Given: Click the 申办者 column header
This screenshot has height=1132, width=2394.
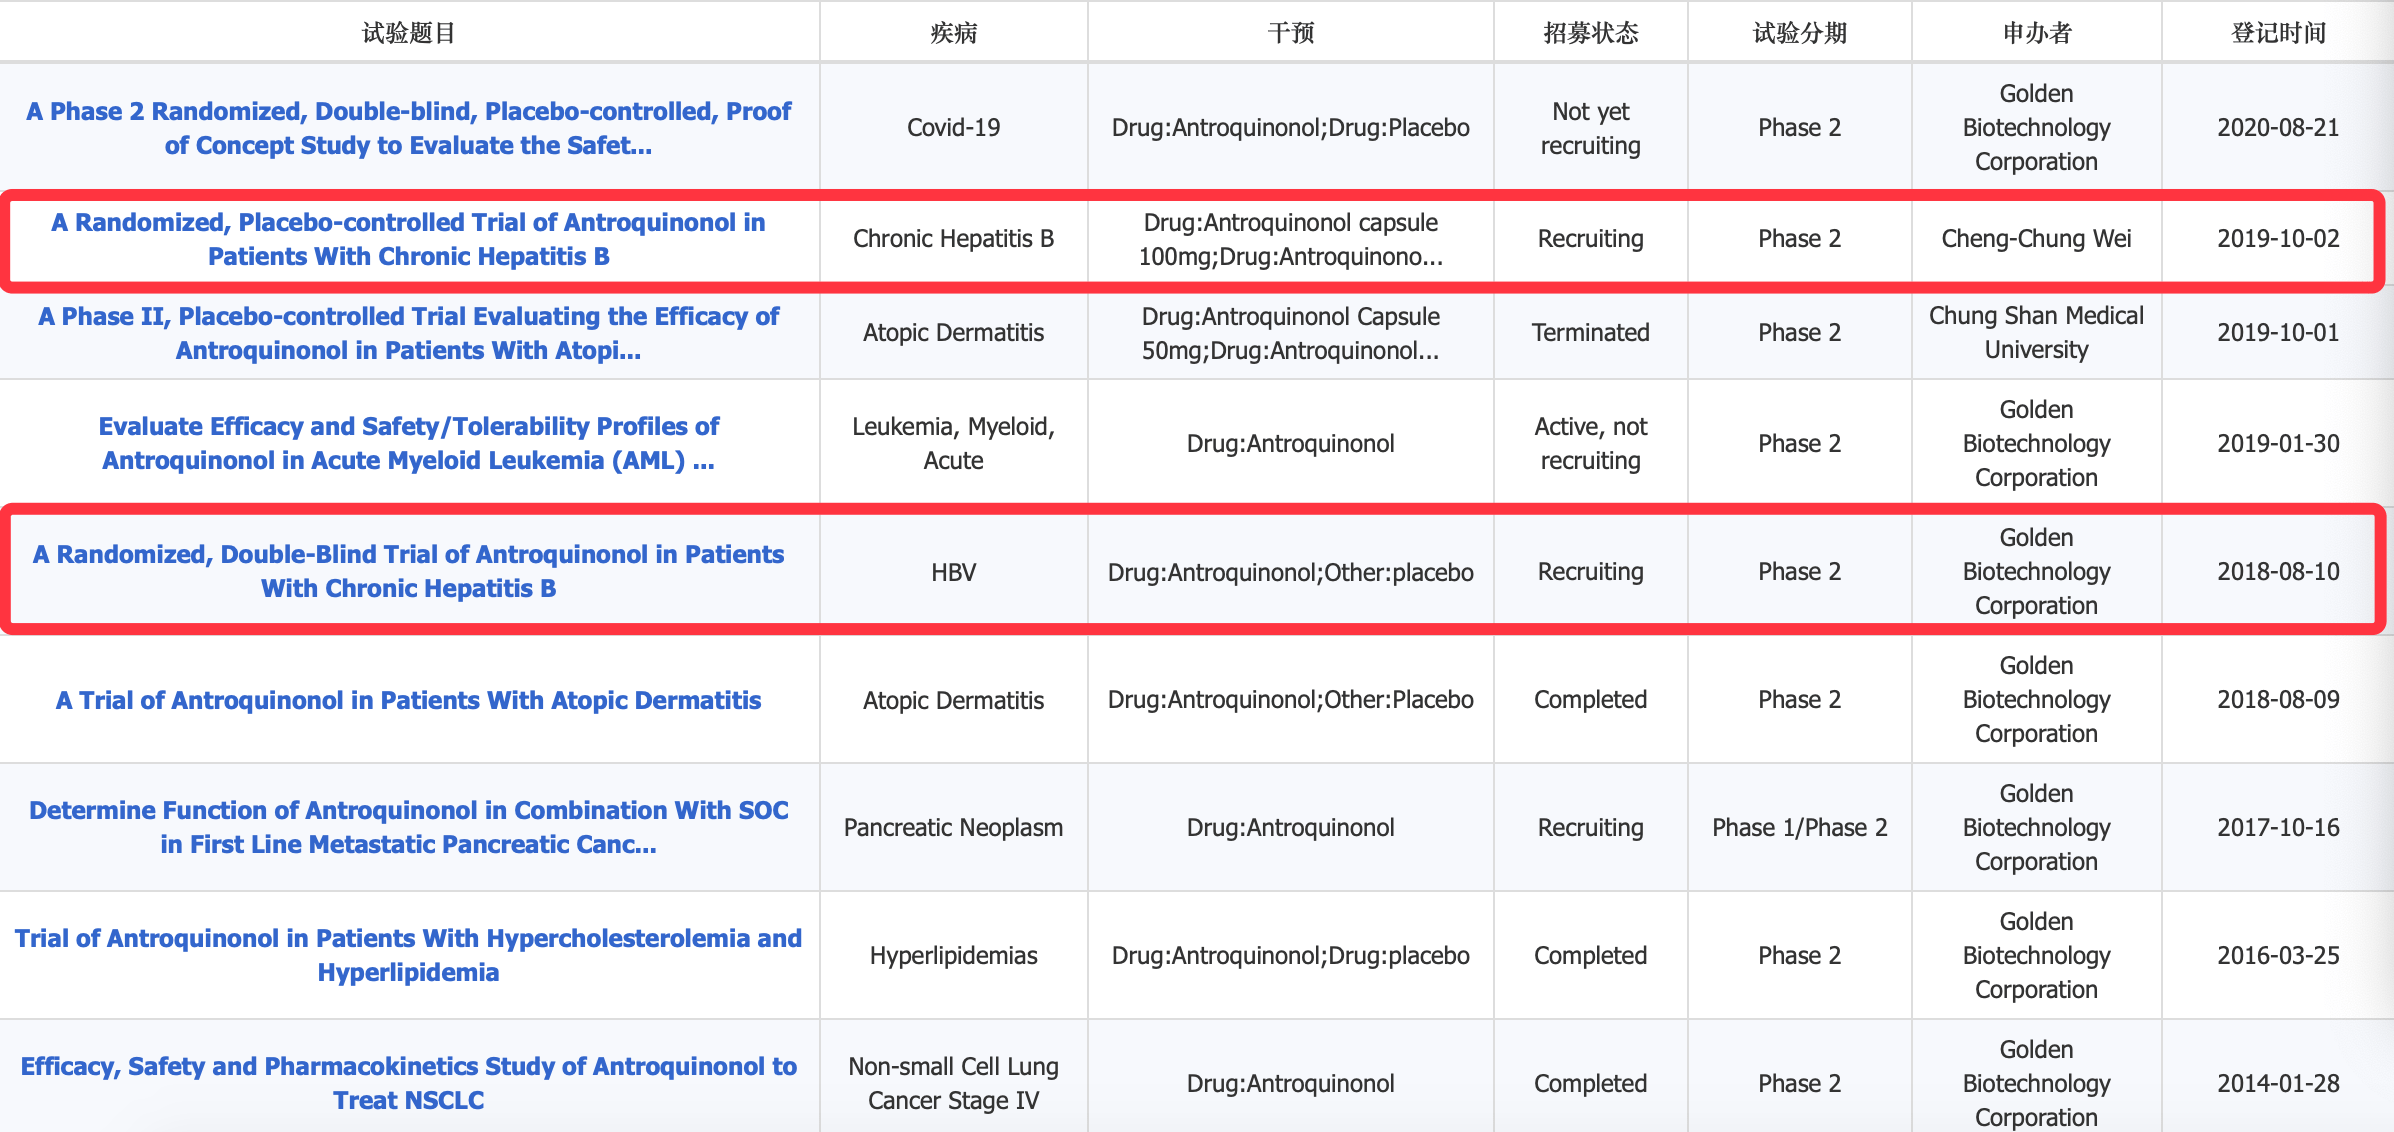Looking at the screenshot, I should [2036, 33].
